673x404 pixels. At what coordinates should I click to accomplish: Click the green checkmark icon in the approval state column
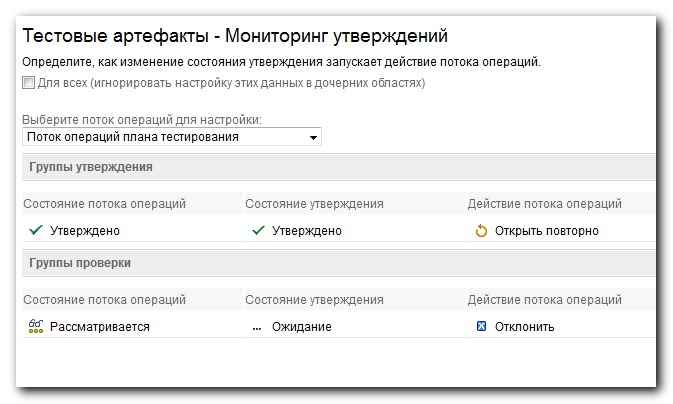(x=258, y=231)
